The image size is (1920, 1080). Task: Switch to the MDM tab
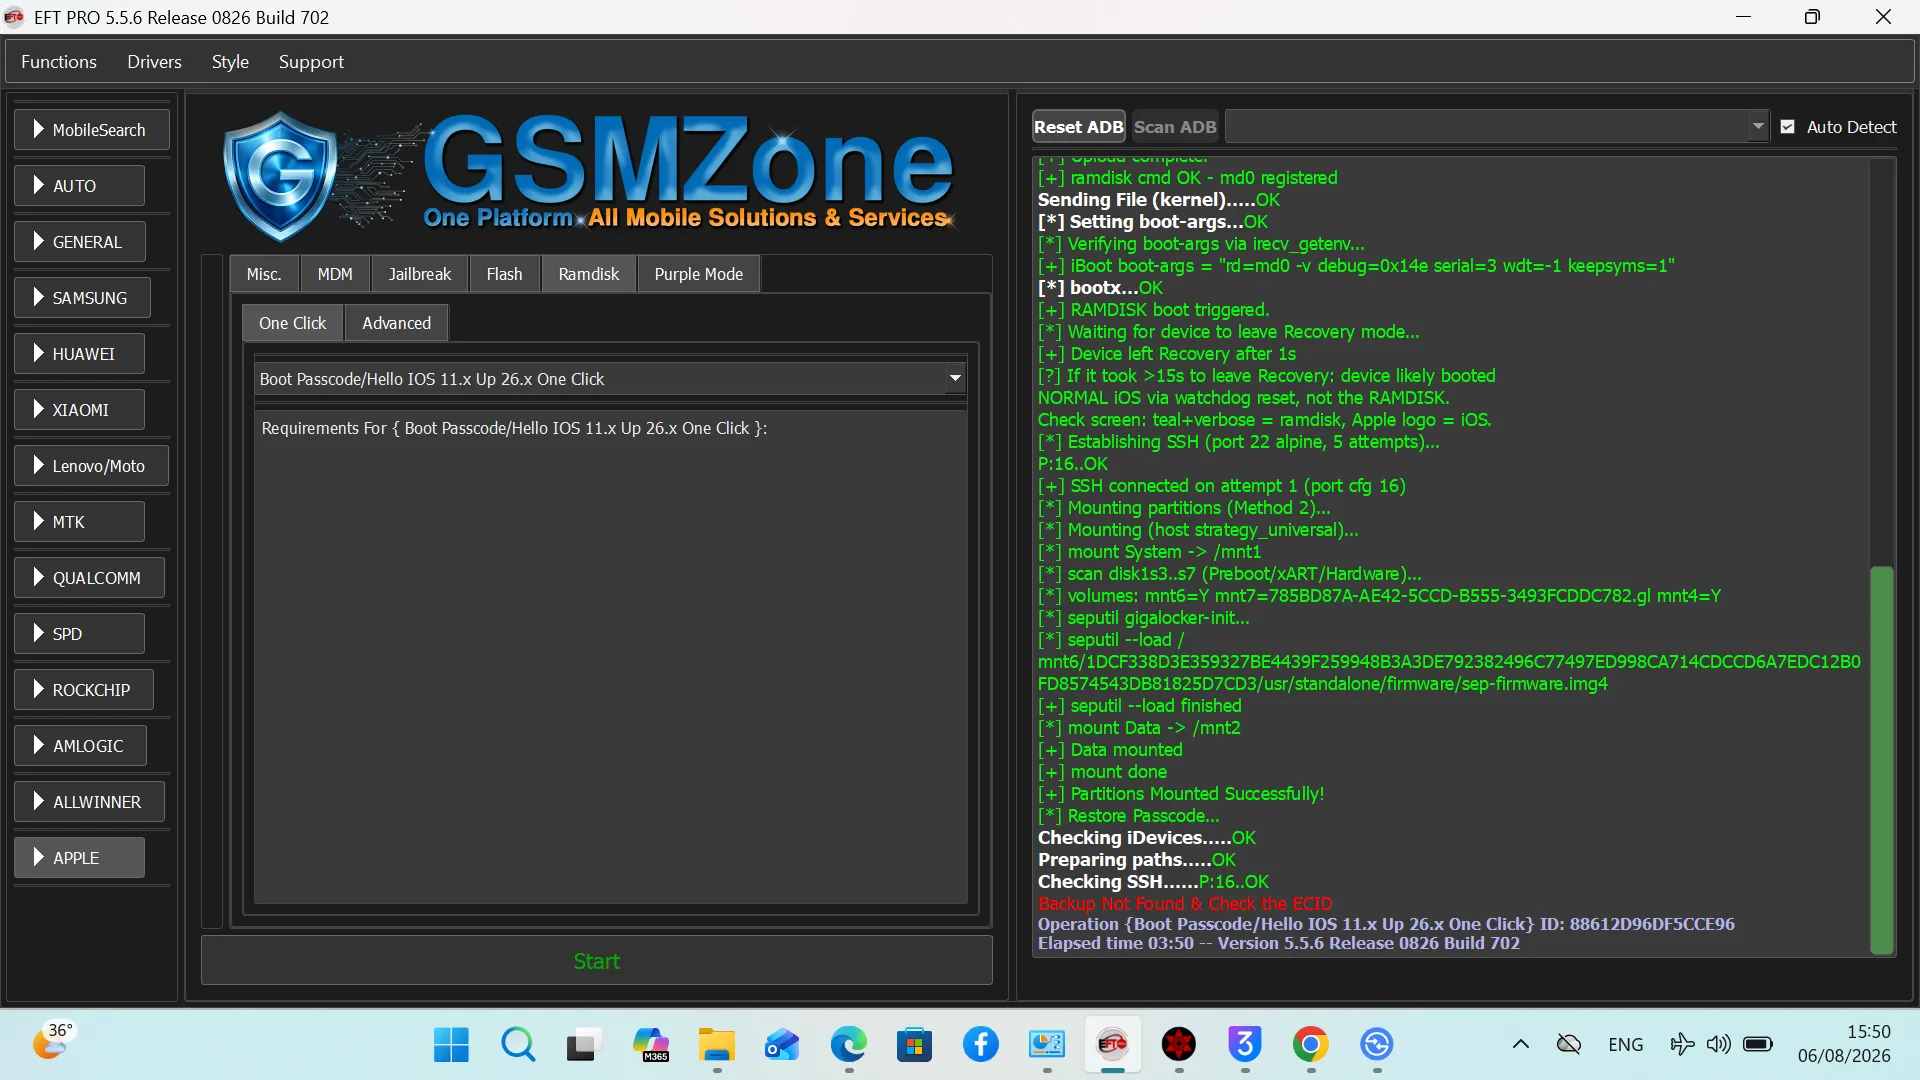(335, 274)
